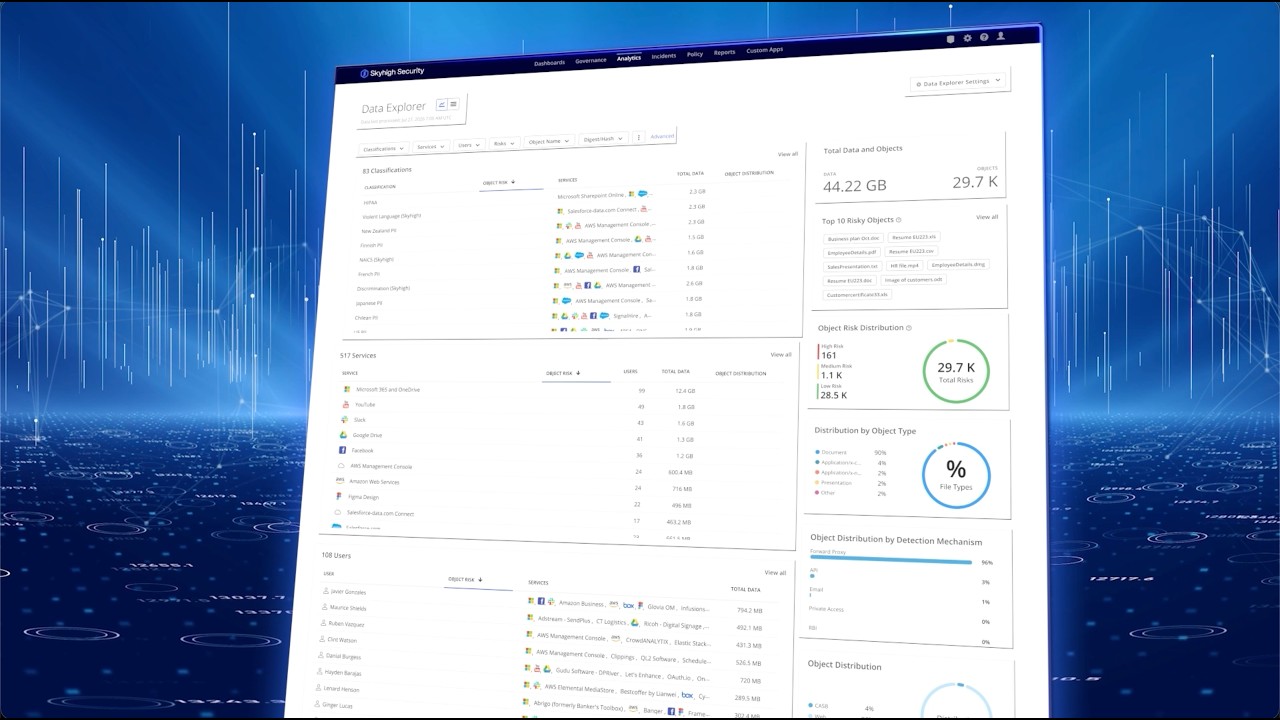Viewport: 1280px width, 720px height.
Task: Sort Users table by Object Risk arrow
Action: (480, 580)
